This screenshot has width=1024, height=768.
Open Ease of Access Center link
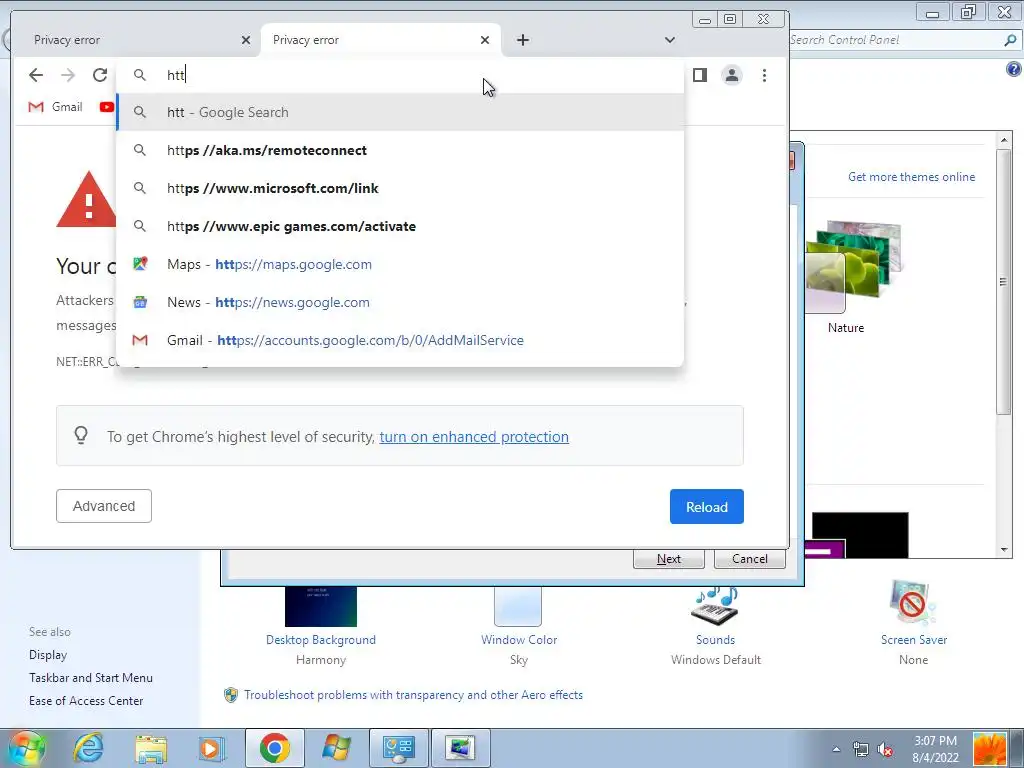click(x=86, y=701)
